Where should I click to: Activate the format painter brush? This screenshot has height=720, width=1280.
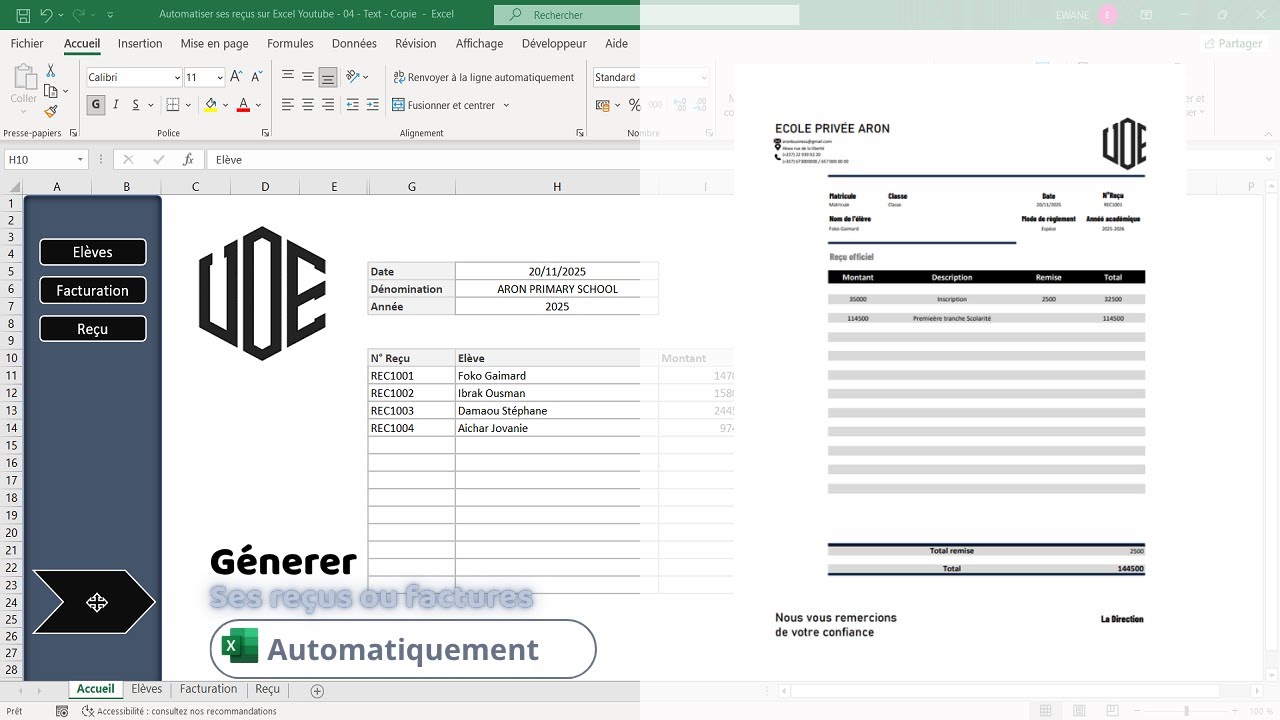tap(51, 111)
